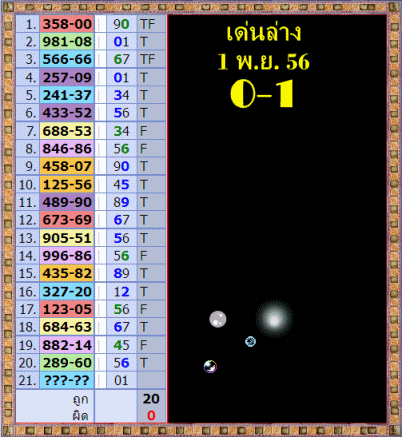
Task: Select the purple 257-09 cell
Action: pyautogui.click(x=67, y=77)
